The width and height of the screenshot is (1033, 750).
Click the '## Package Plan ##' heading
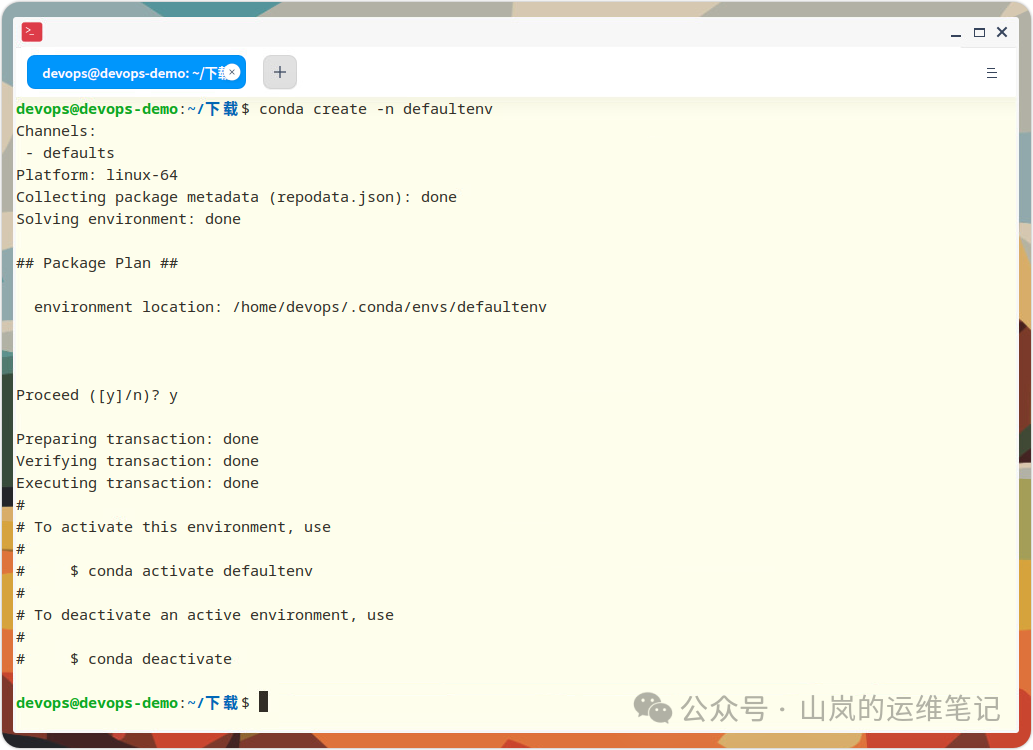tap(97, 264)
